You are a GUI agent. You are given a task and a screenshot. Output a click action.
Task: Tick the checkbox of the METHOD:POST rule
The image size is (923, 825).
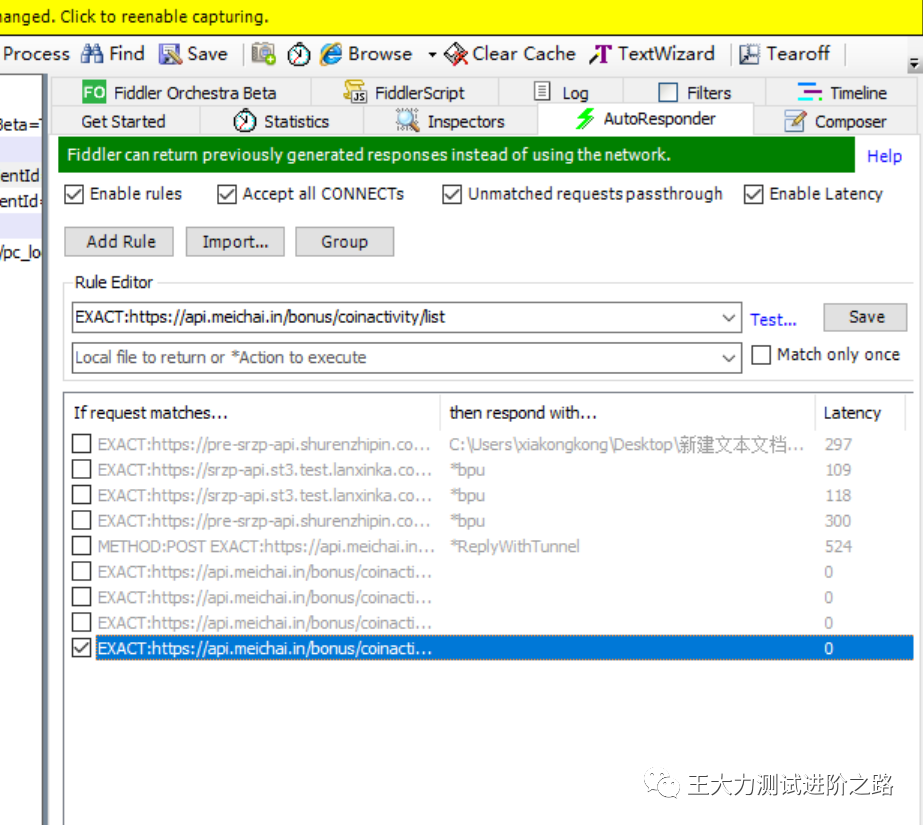pyautogui.click(x=81, y=545)
